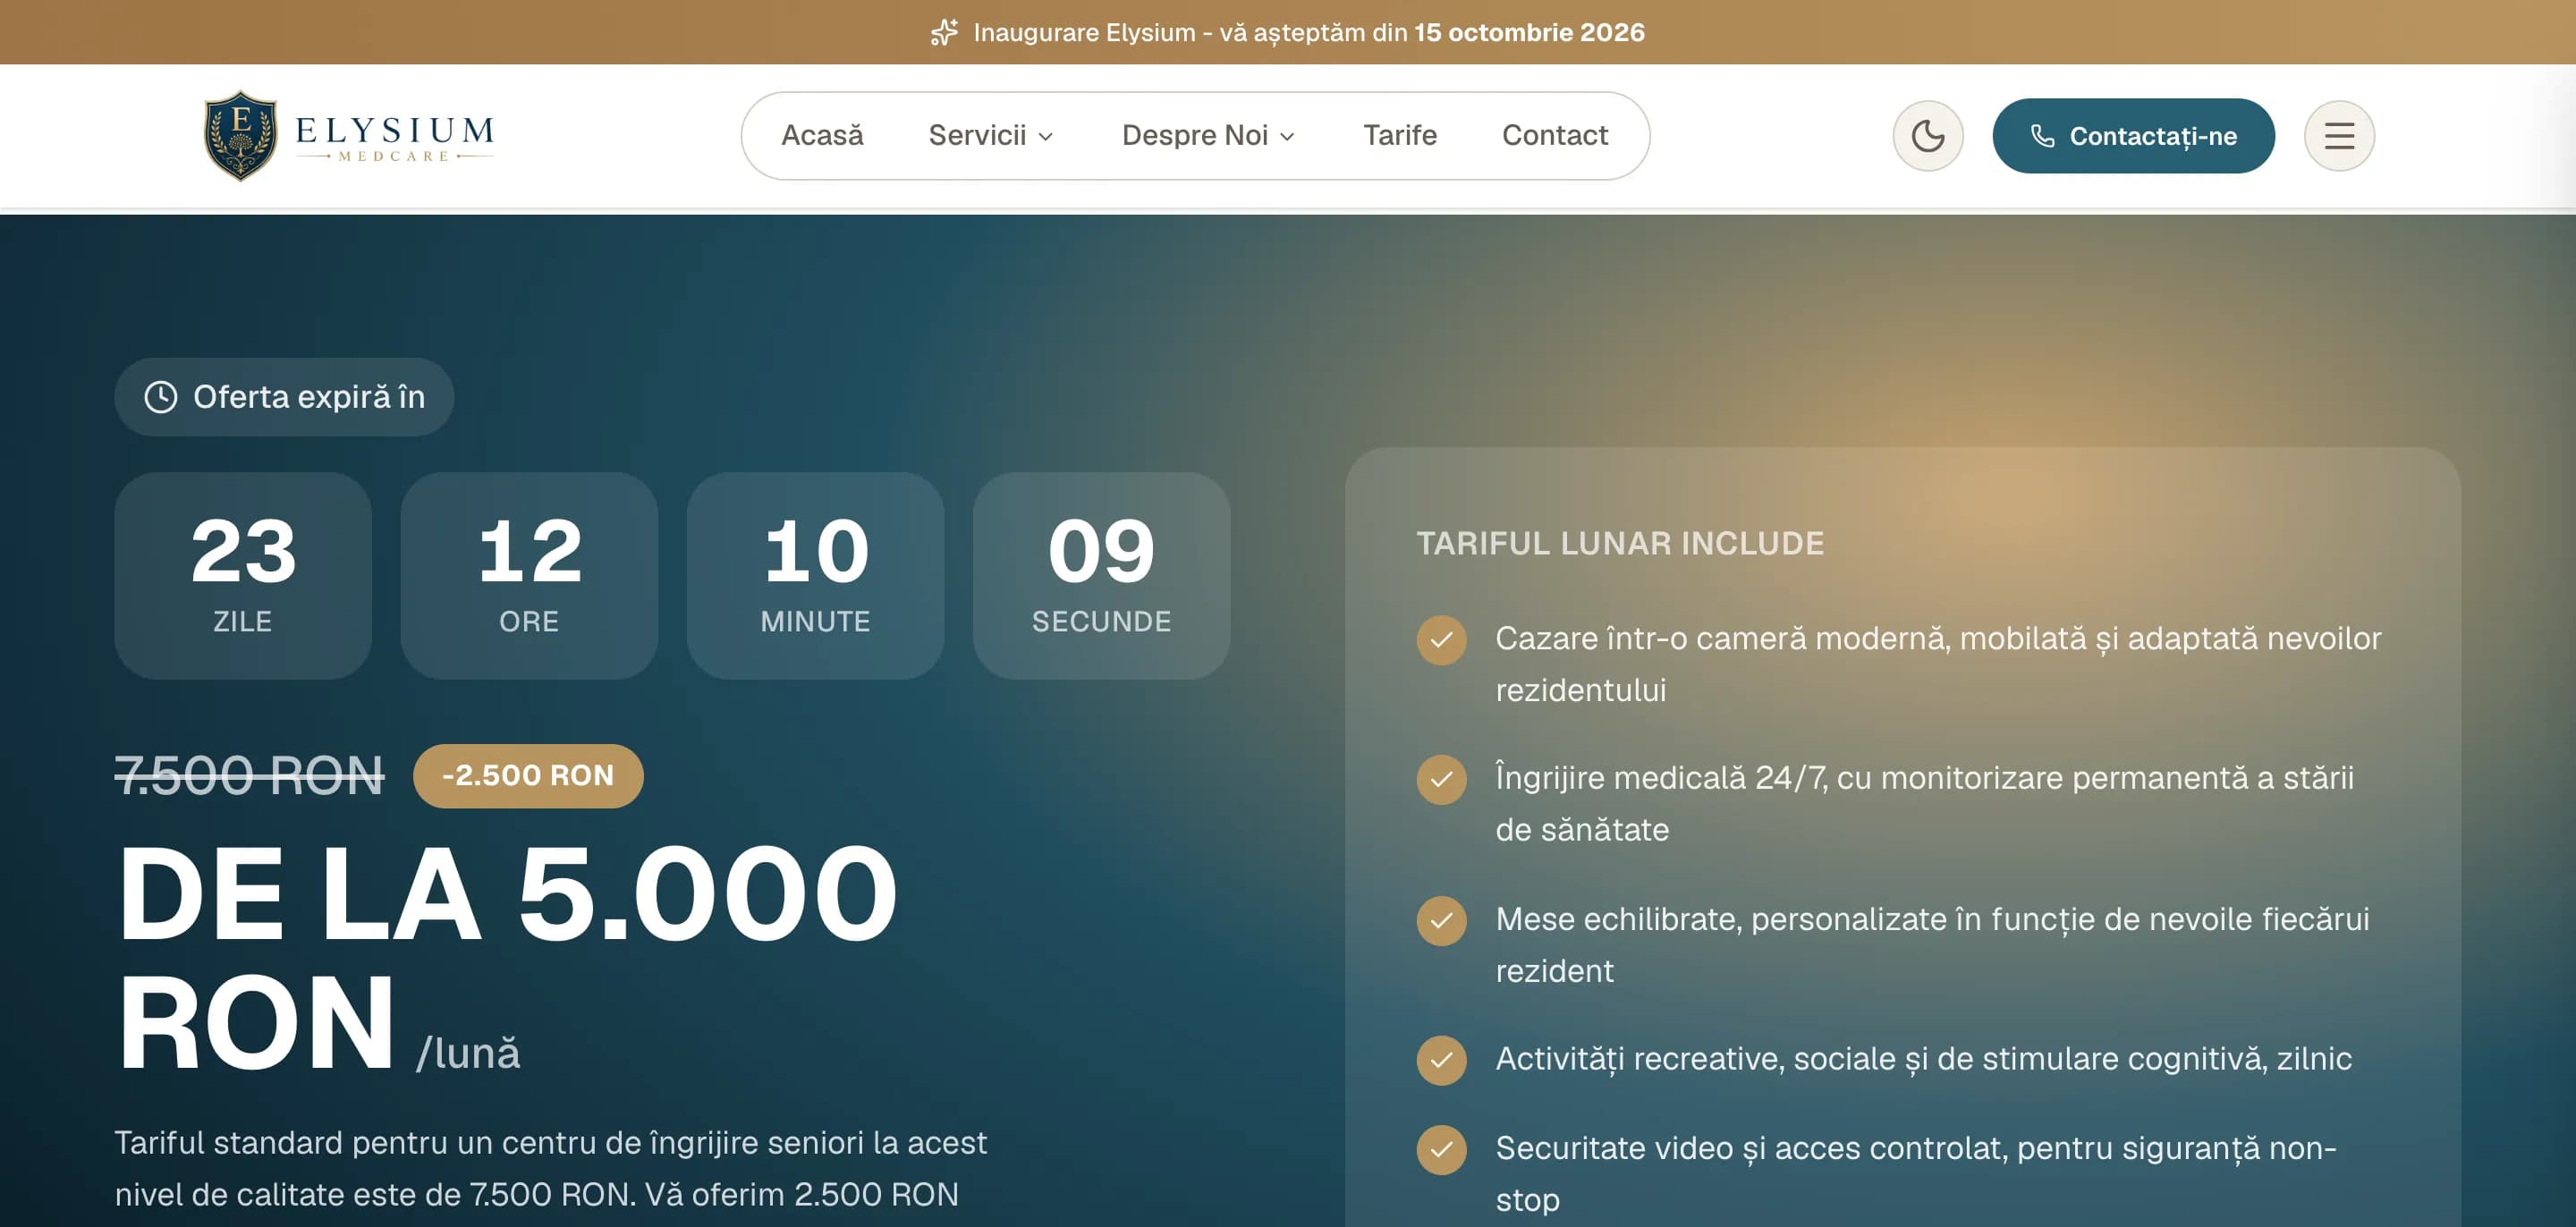
Task: Click the TARIFUL LUNAR INCLUDE heading
Action: [1620, 543]
